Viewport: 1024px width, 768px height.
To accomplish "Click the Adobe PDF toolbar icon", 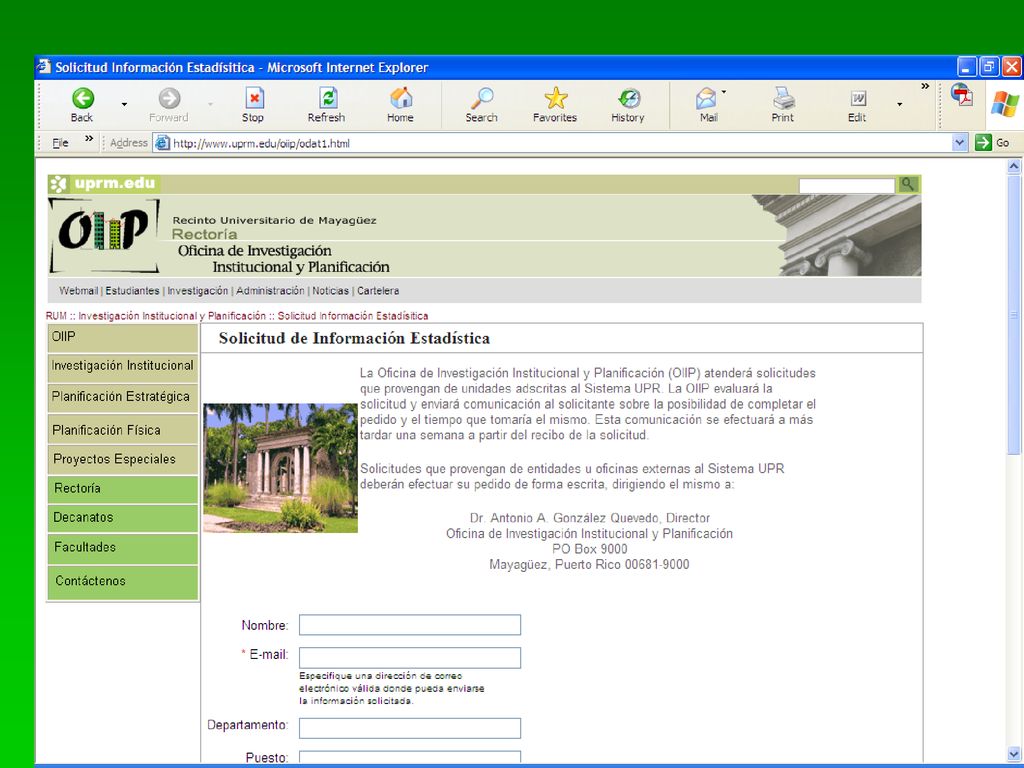I will point(961,95).
